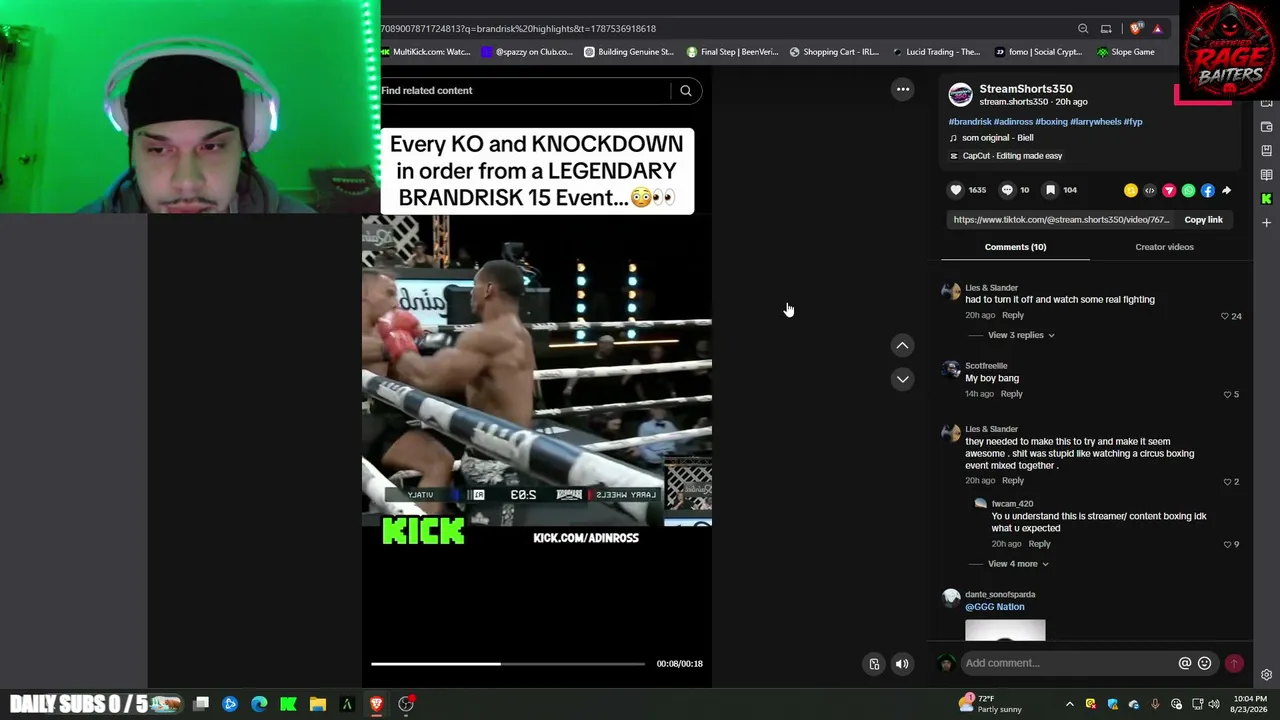Open sidebar settings gear icon
The height and width of the screenshot is (720, 1280).
point(1267,675)
